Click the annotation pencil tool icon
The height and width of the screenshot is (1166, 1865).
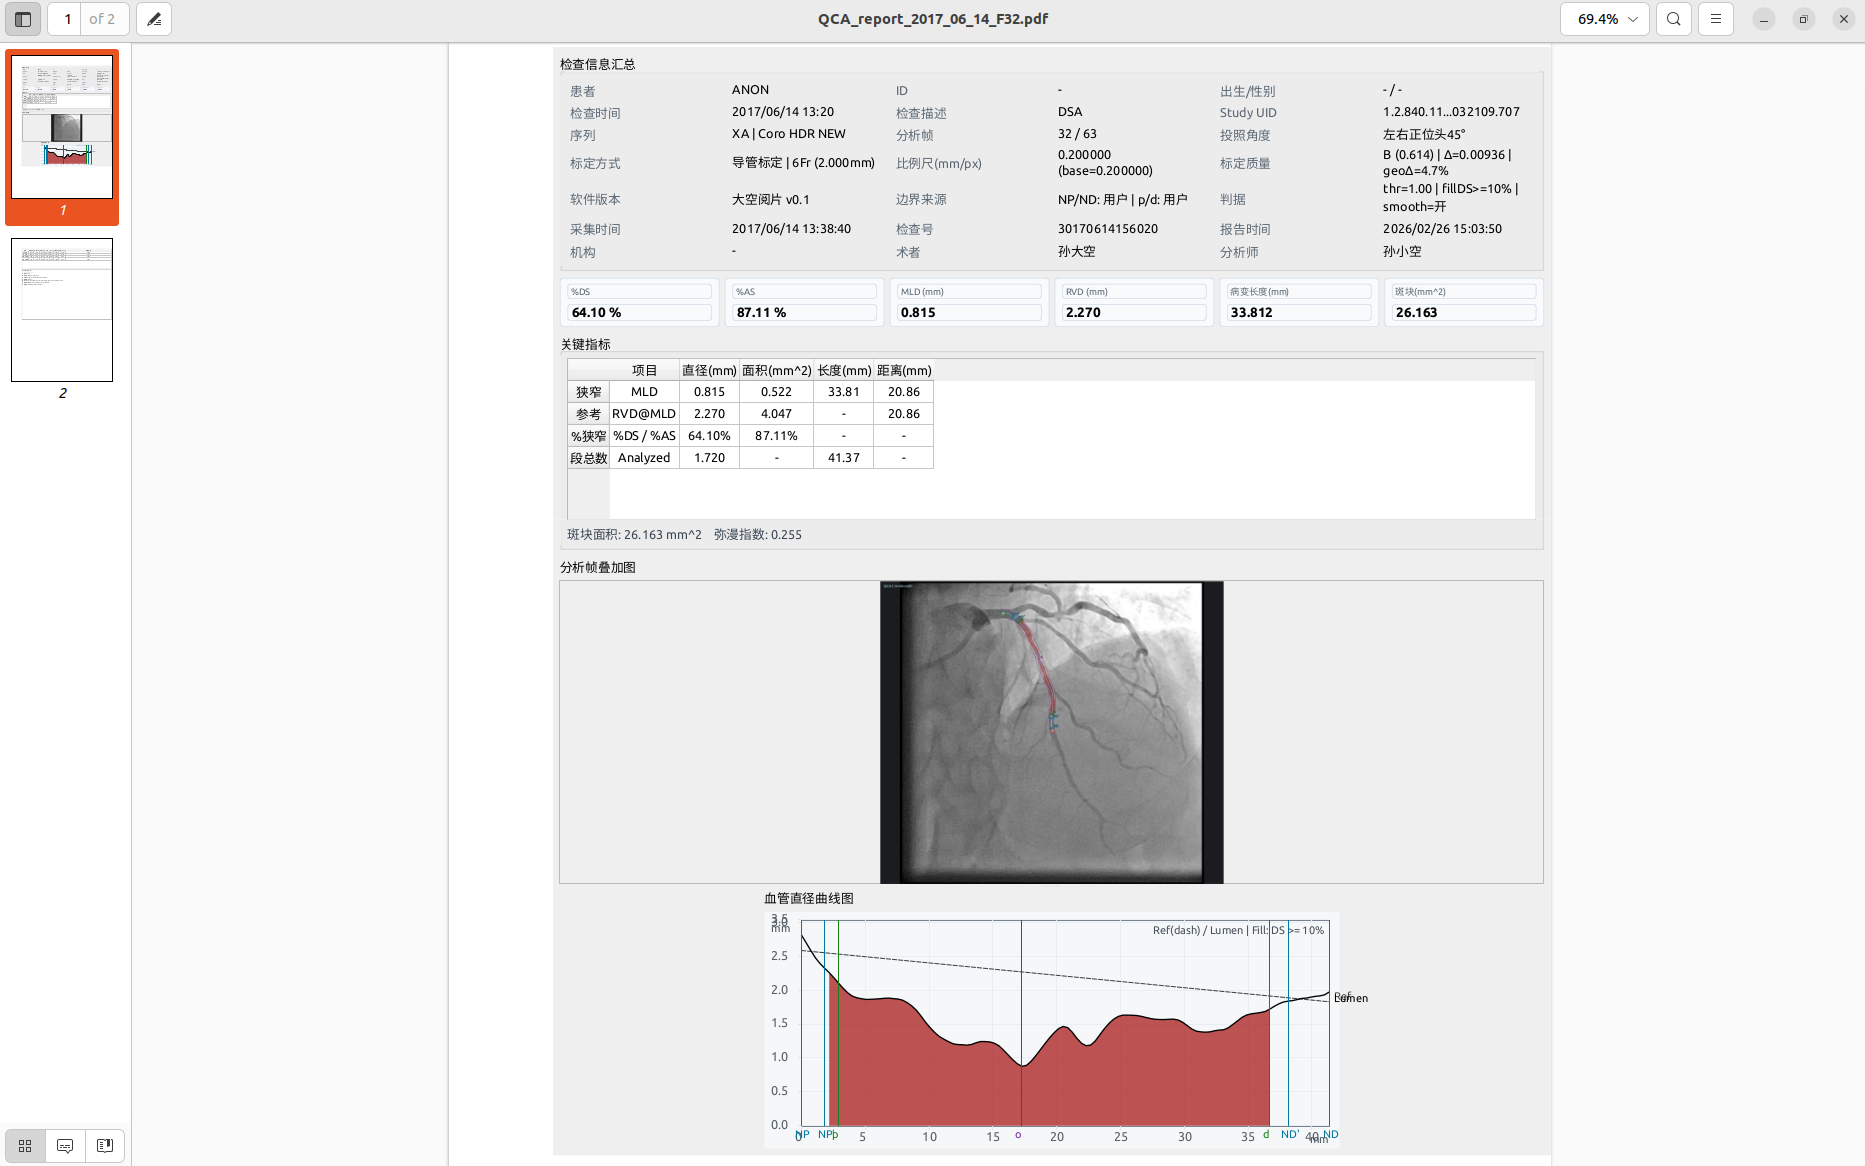coord(154,19)
